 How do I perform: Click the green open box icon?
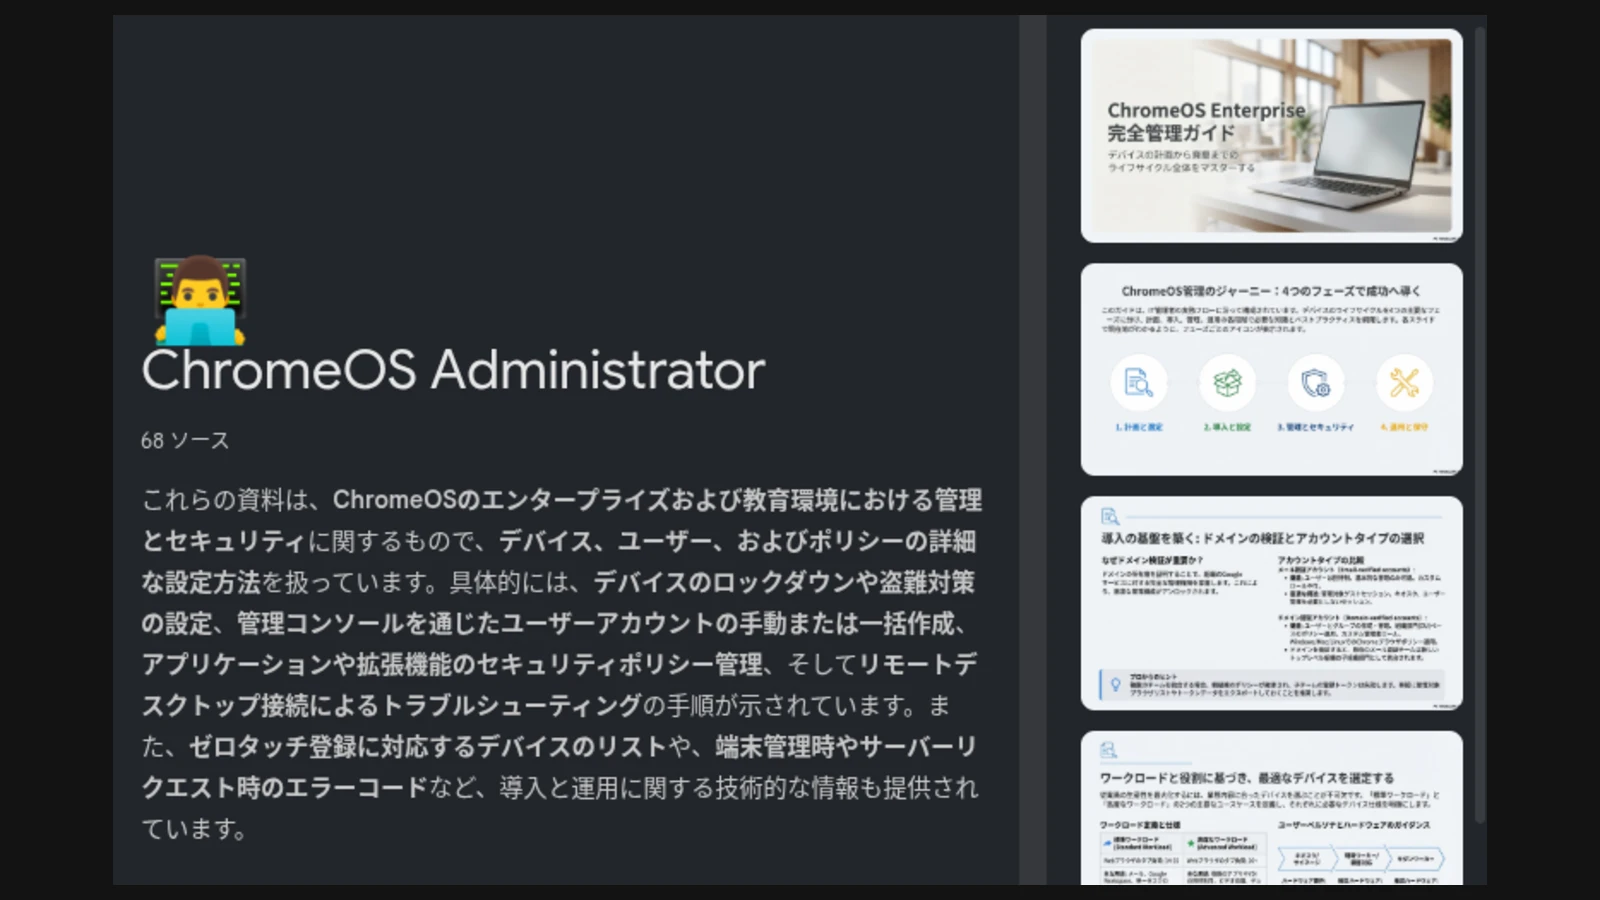[1227, 383]
